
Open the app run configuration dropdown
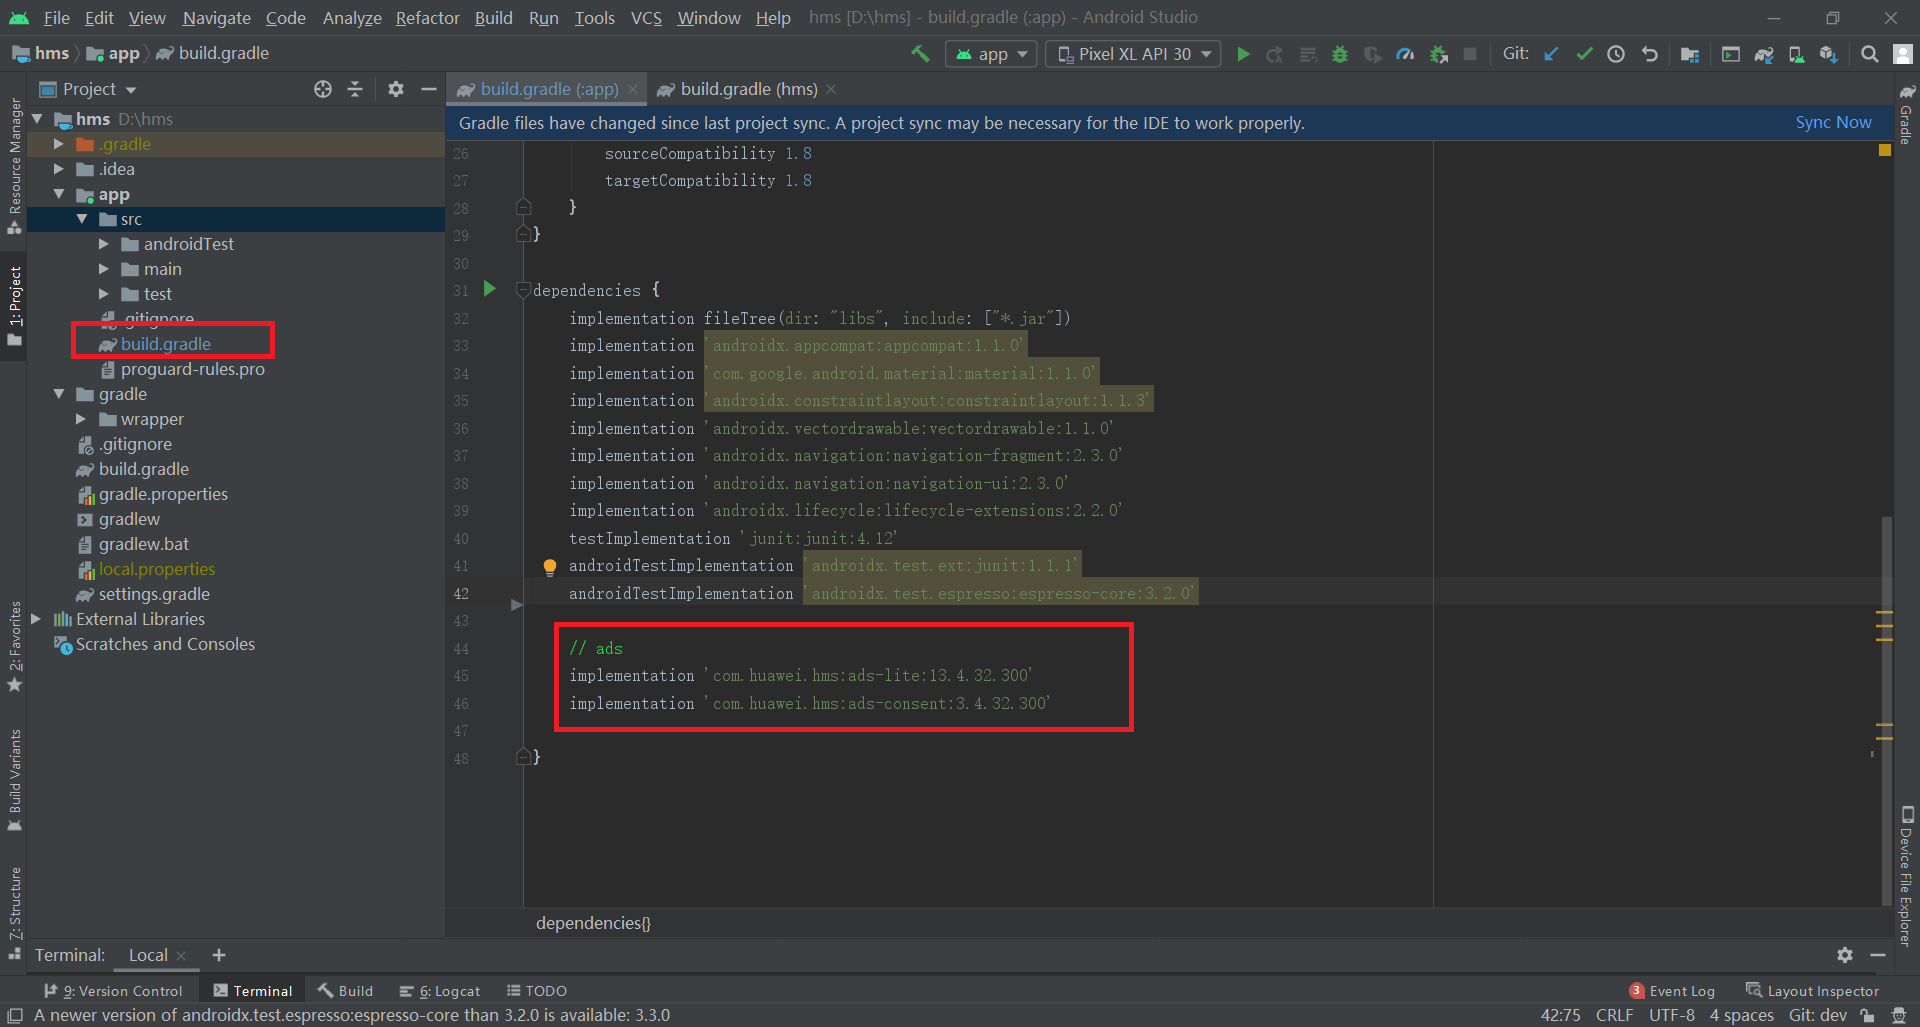pyautogui.click(x=991, y=54)
